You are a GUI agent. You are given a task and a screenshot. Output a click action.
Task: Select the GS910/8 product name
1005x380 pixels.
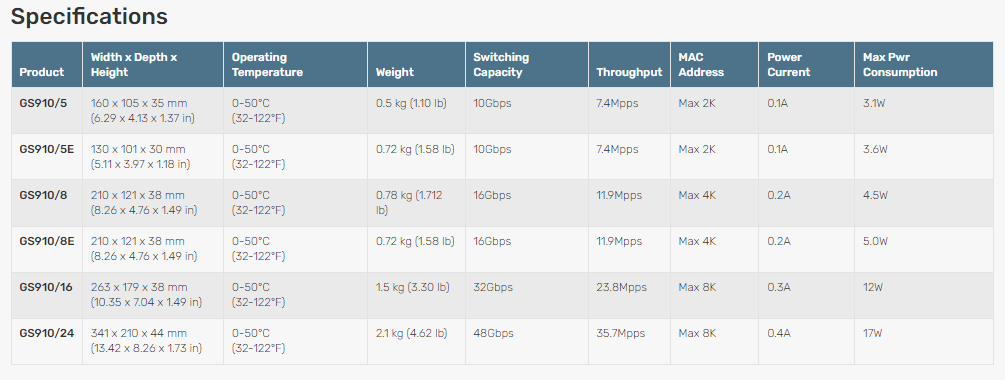pos(43,195)
